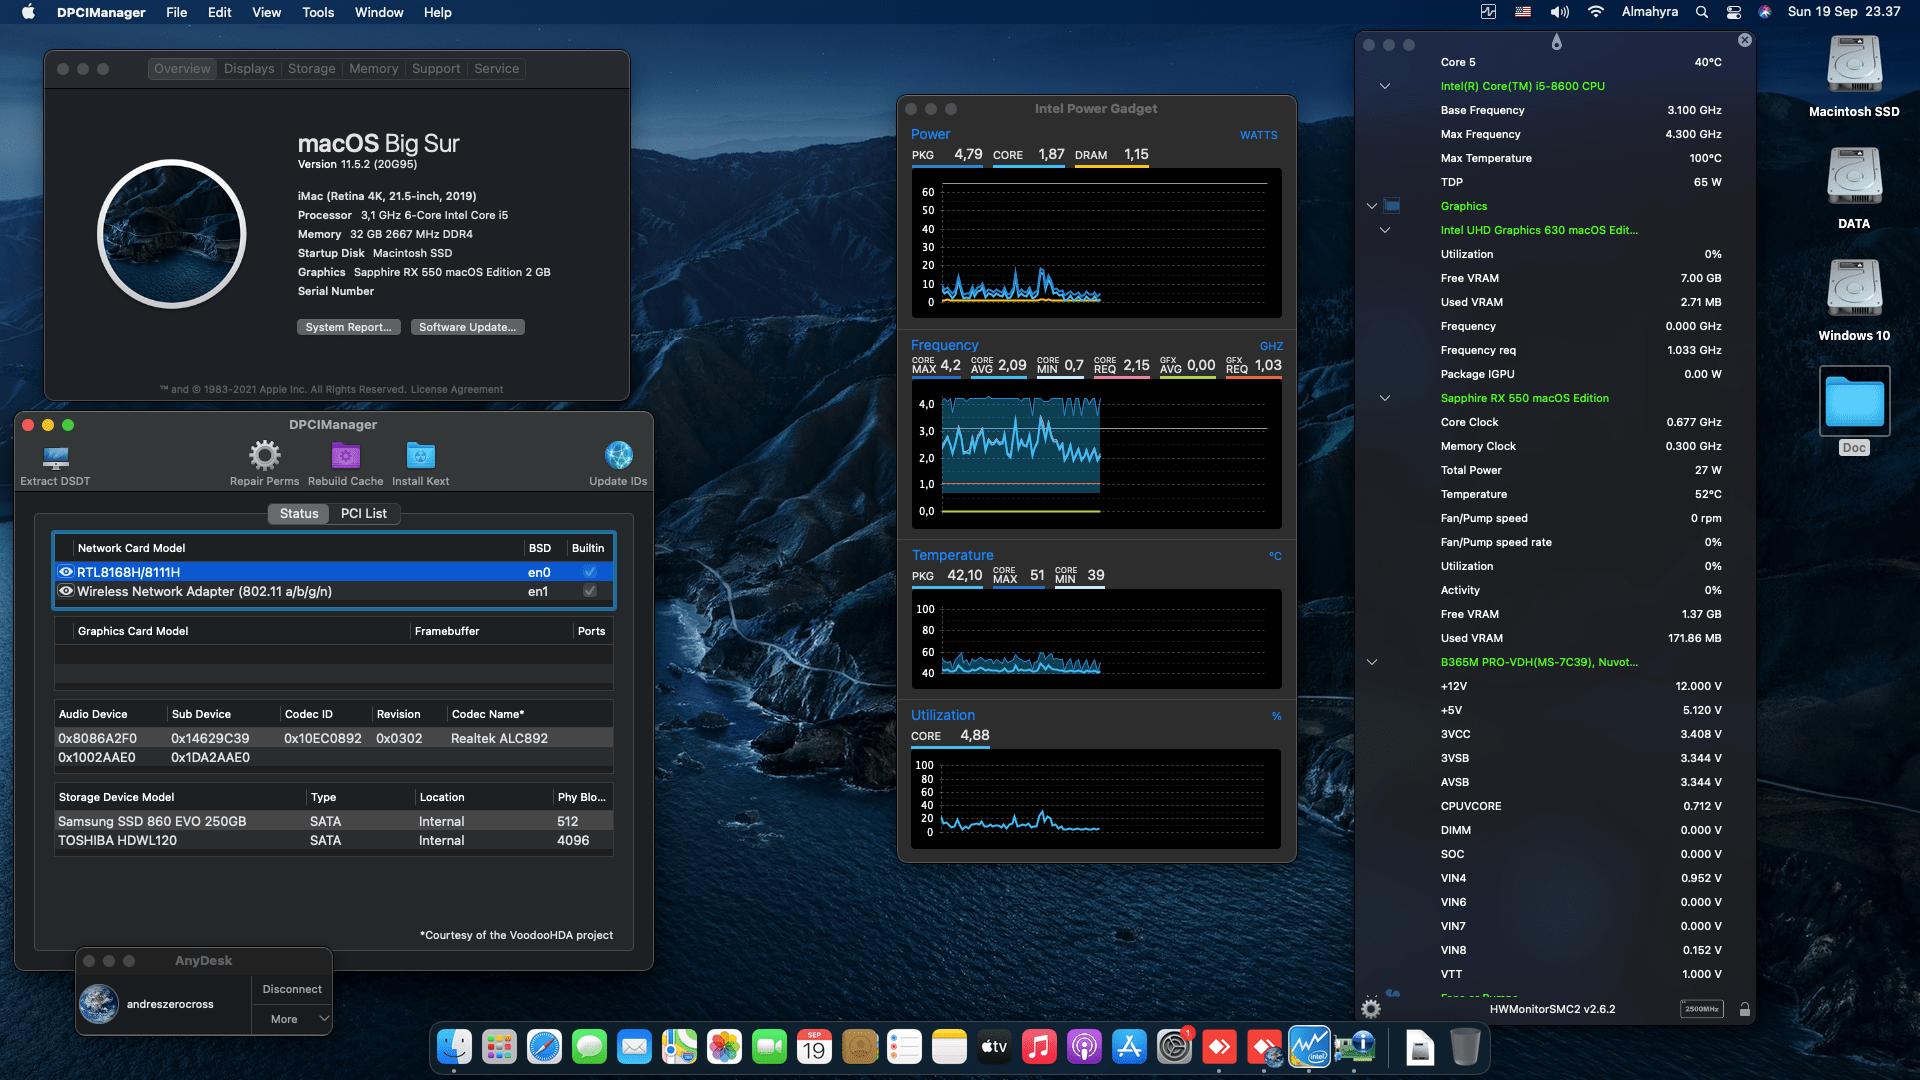The height and width of the screenshot is (1080, 1920).
Task: Click the Rebuild Cache icon
Action: coord(345,456)
